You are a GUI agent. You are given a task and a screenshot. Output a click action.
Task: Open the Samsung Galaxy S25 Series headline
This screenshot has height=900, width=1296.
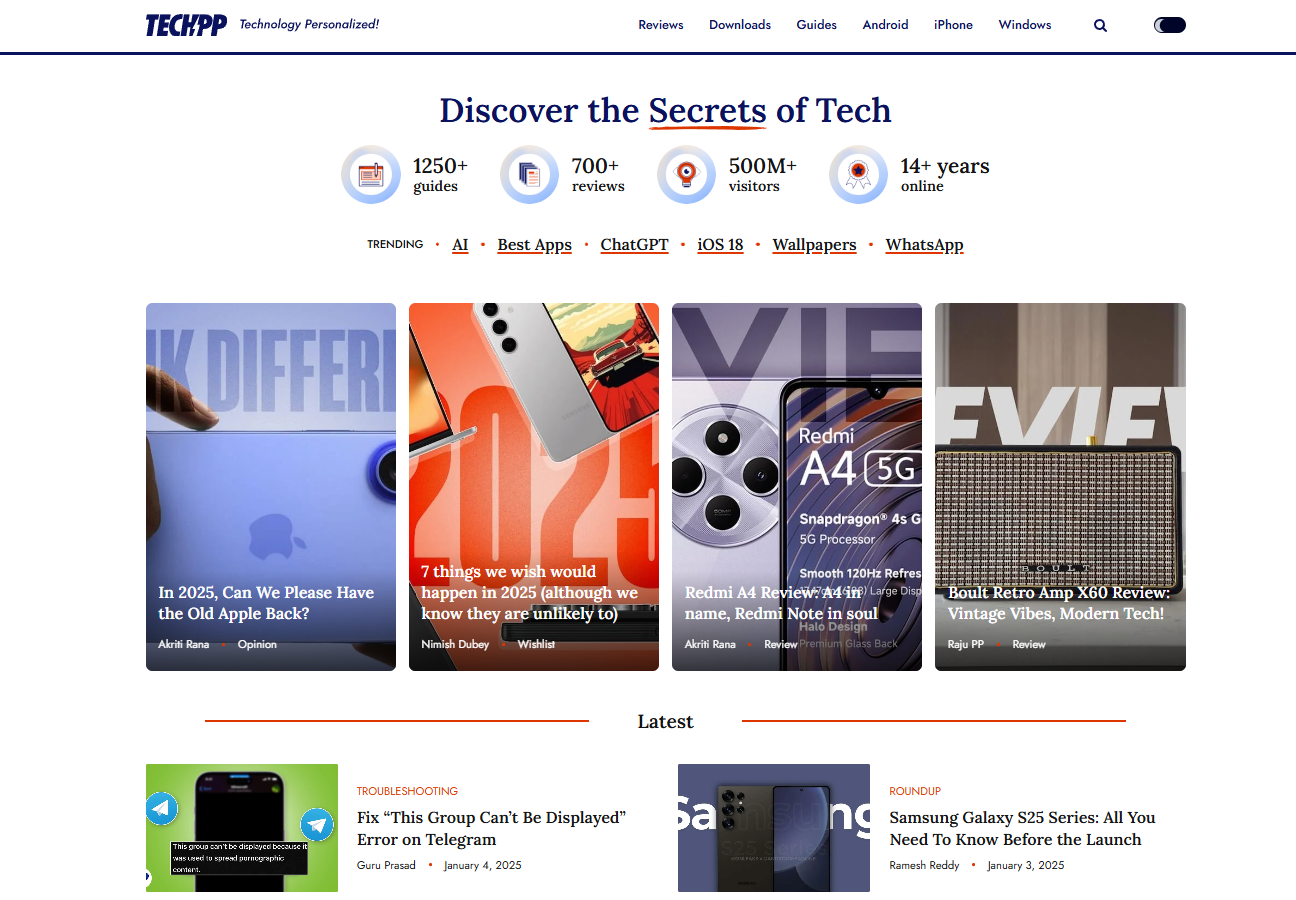click(x=1022, y=829)
